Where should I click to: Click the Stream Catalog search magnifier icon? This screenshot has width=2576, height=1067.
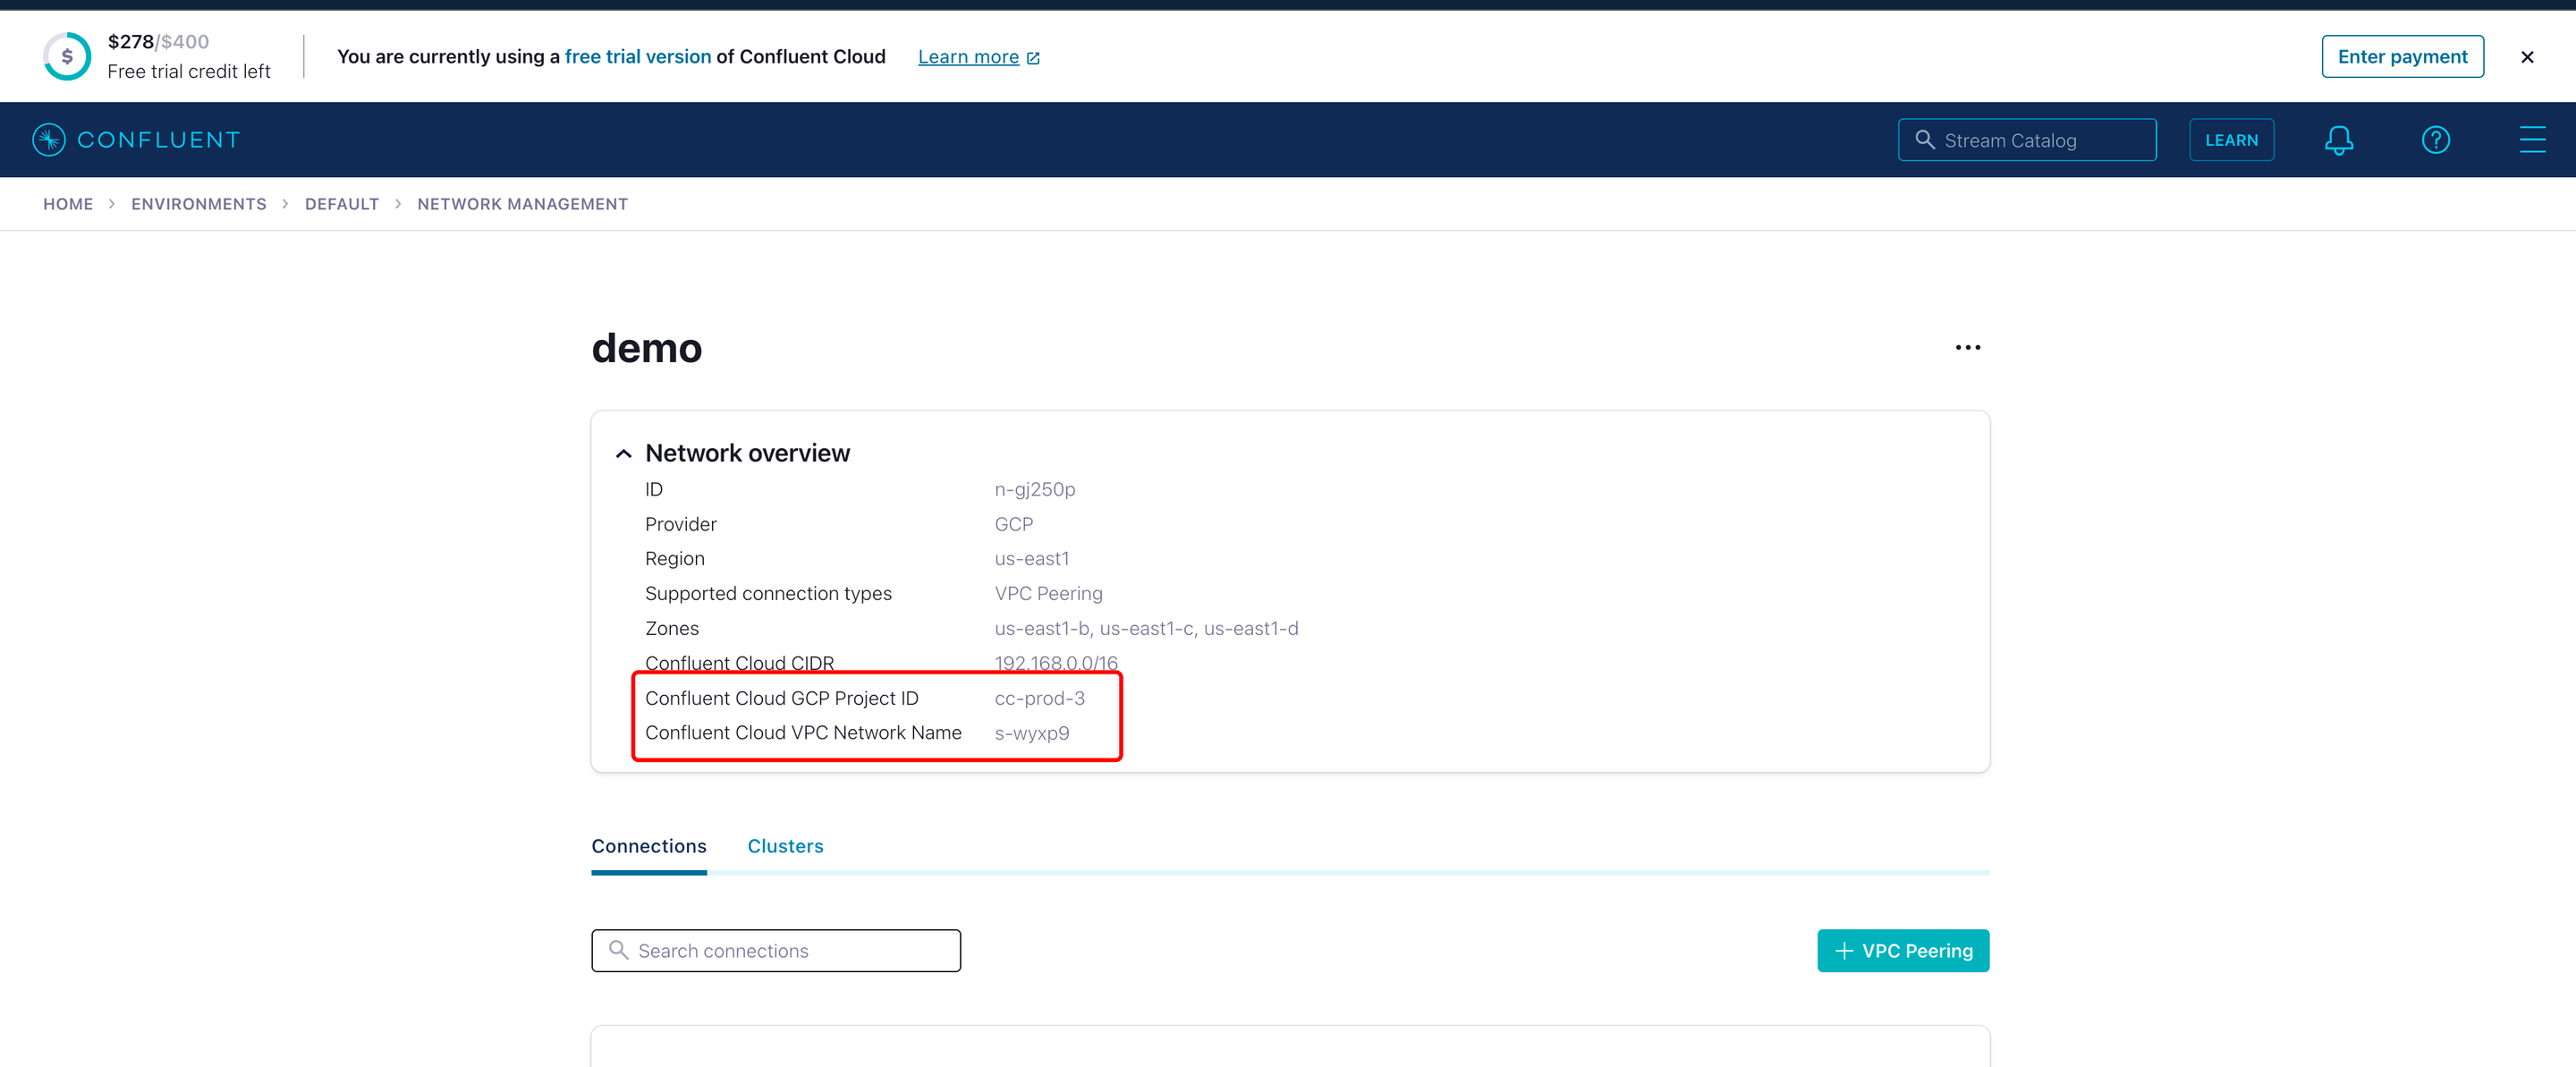click(x=1924, y=140)
